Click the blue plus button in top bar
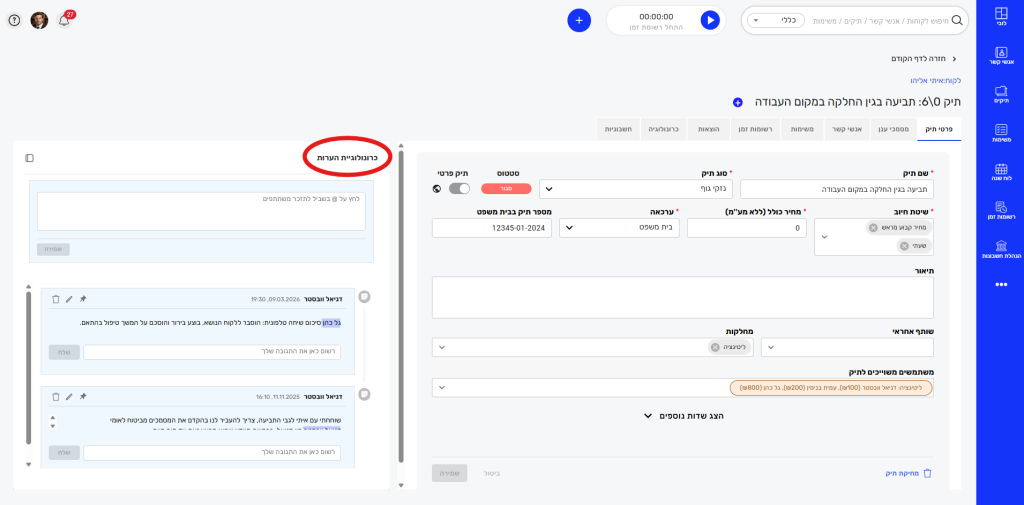The width and height of the screenshot is (1024, 505). (579, 20)
